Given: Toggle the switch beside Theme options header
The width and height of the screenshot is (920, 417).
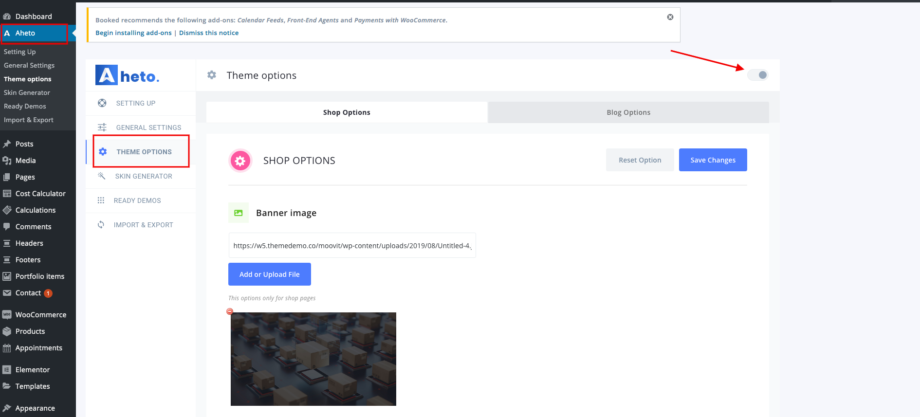Looking at the screenshot, I should click(x=757, y=75).
